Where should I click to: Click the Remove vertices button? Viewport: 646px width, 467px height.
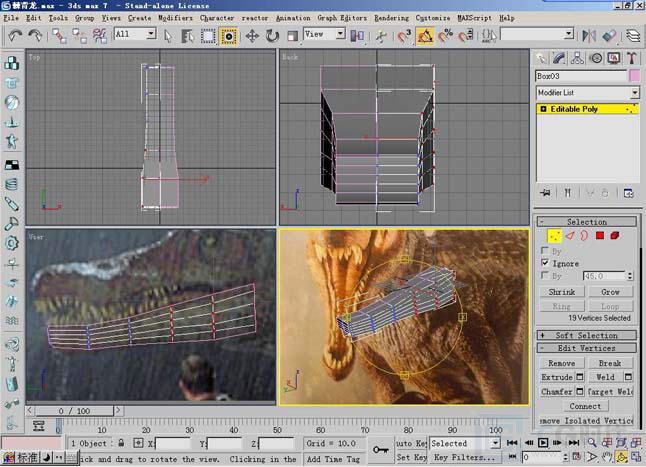[562, 363]
